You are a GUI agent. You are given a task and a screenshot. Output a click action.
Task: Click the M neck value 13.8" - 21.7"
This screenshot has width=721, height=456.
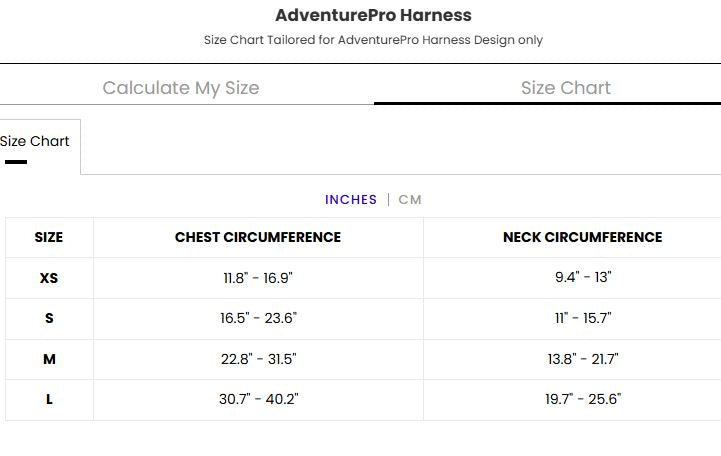[x=583, y=359]
